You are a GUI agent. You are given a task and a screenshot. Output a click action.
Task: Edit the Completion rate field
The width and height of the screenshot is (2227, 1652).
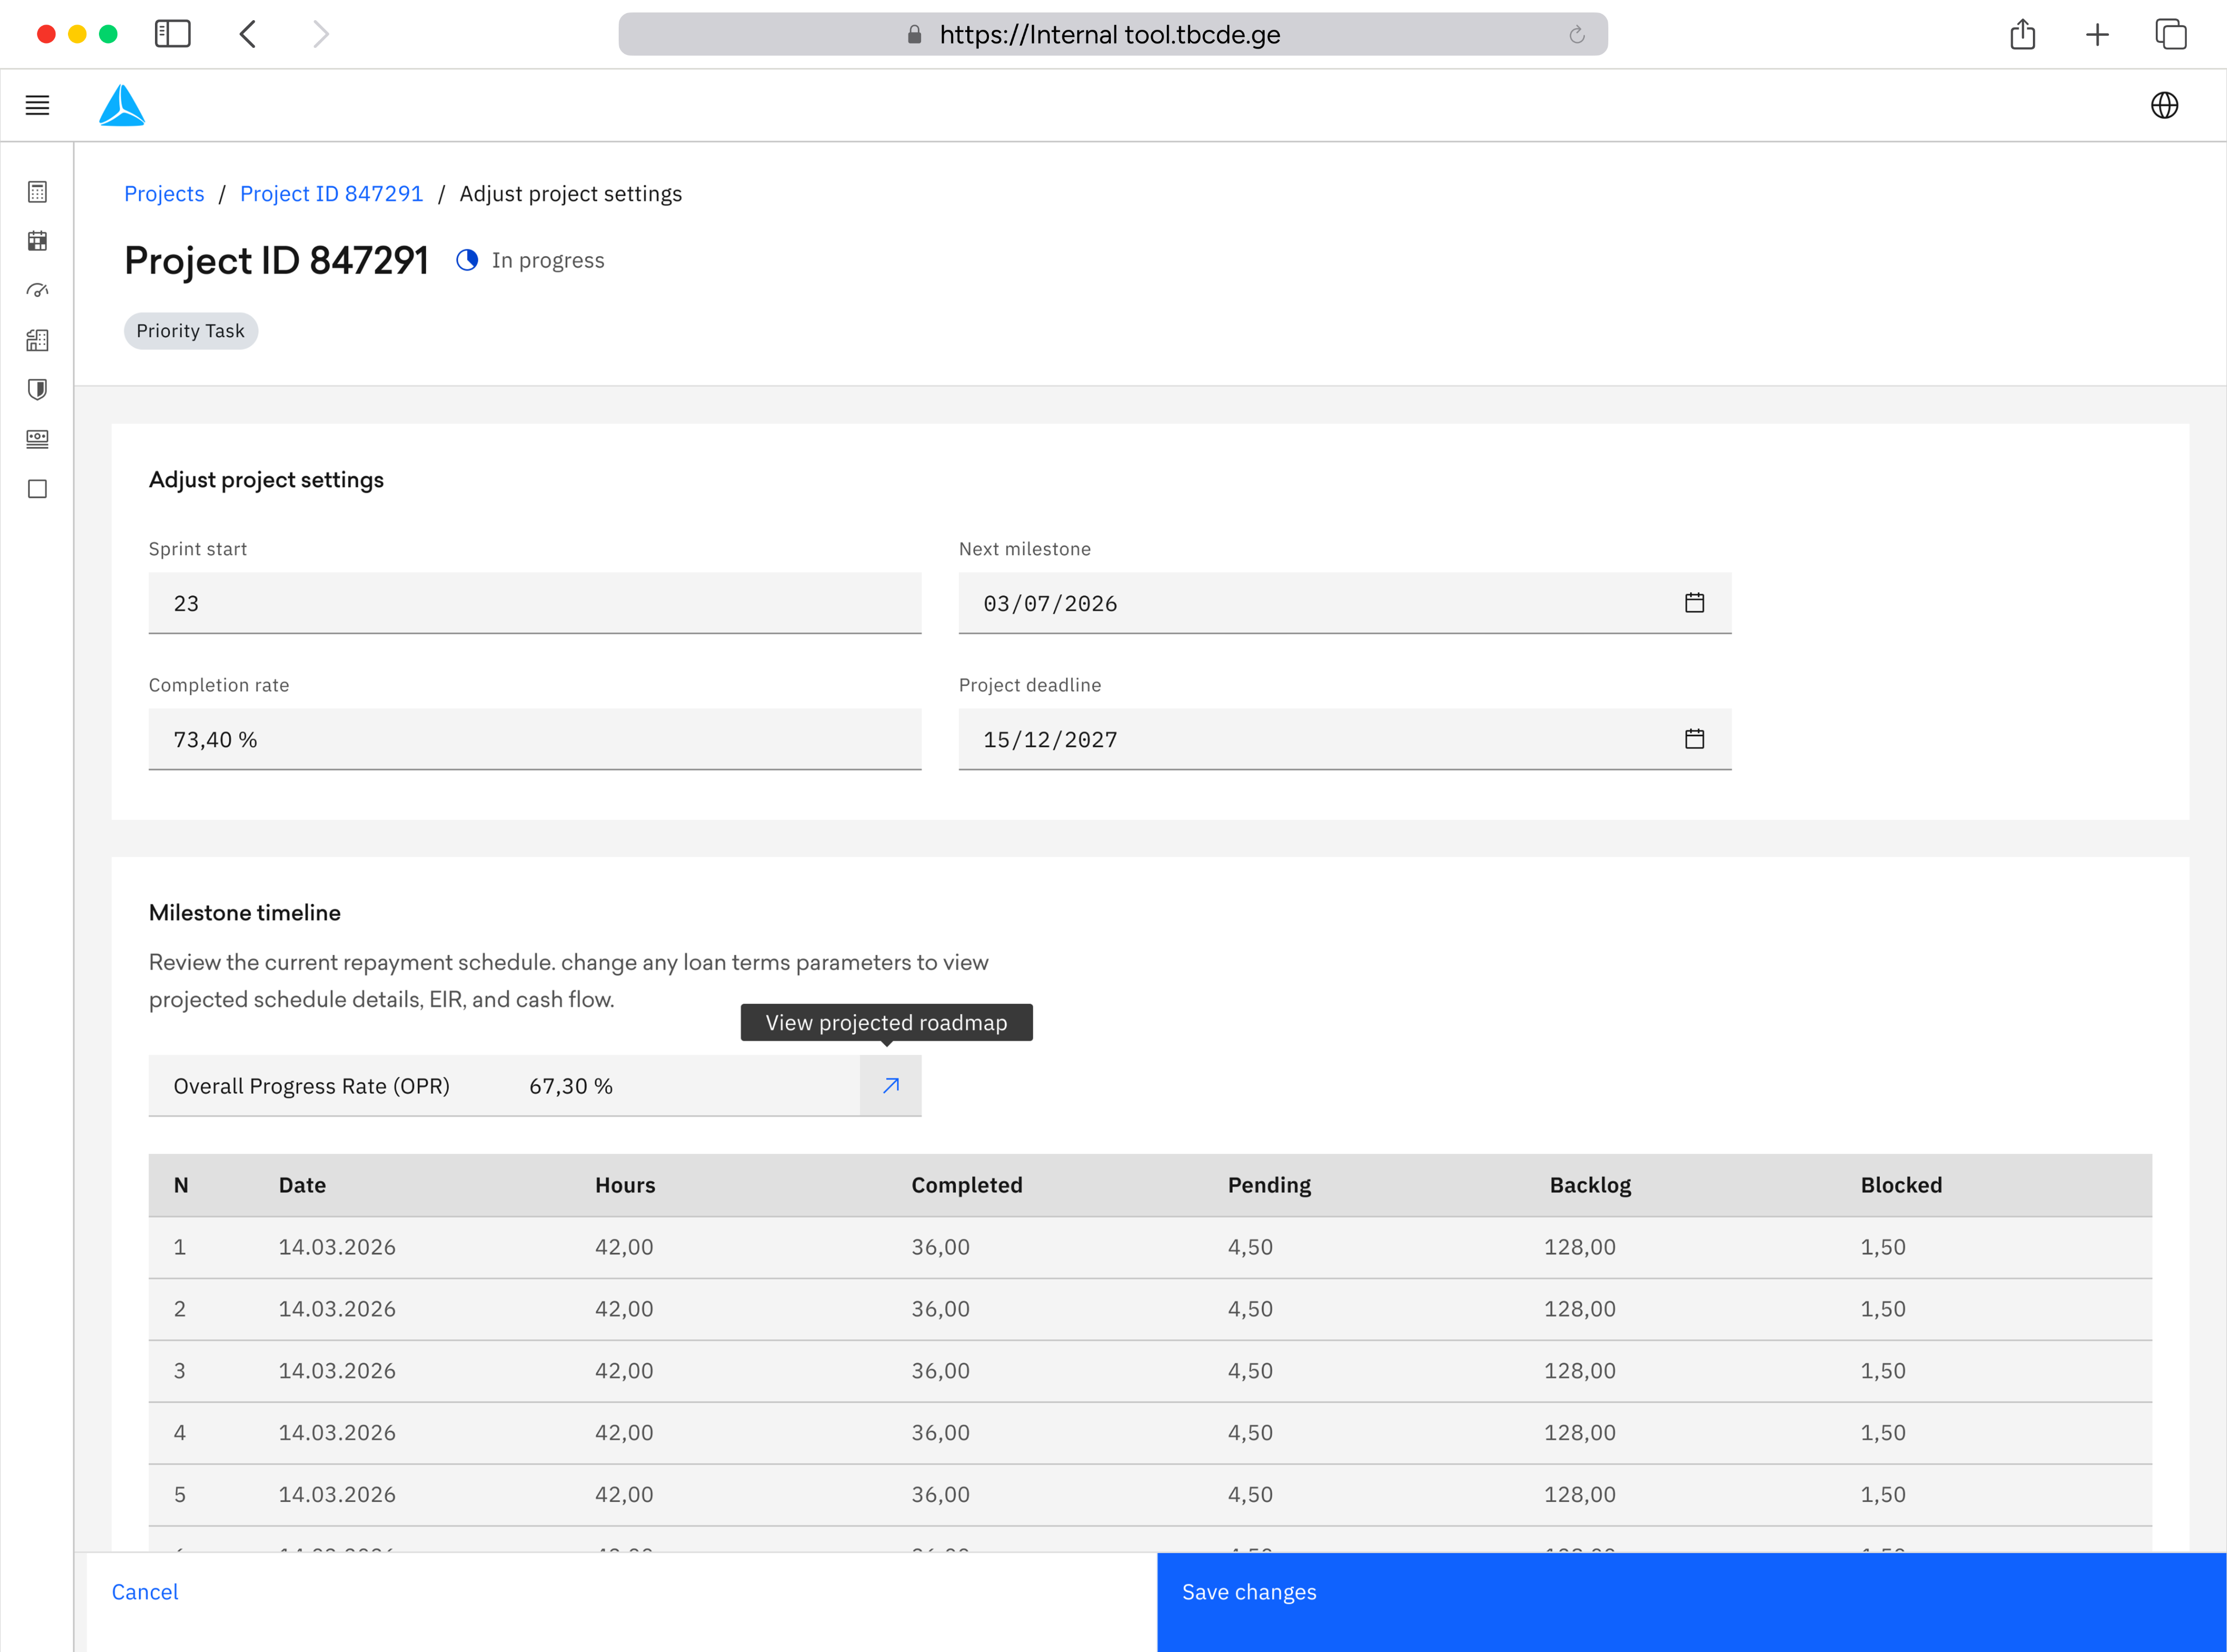pyautogui.click(x=535, y=739)
